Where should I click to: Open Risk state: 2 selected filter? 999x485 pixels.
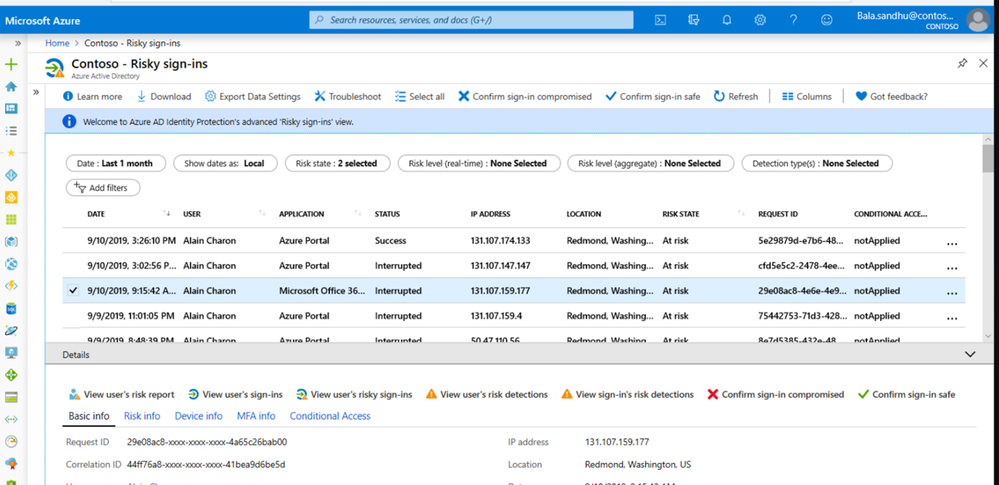pyautogui.click(x=337, y=163)
